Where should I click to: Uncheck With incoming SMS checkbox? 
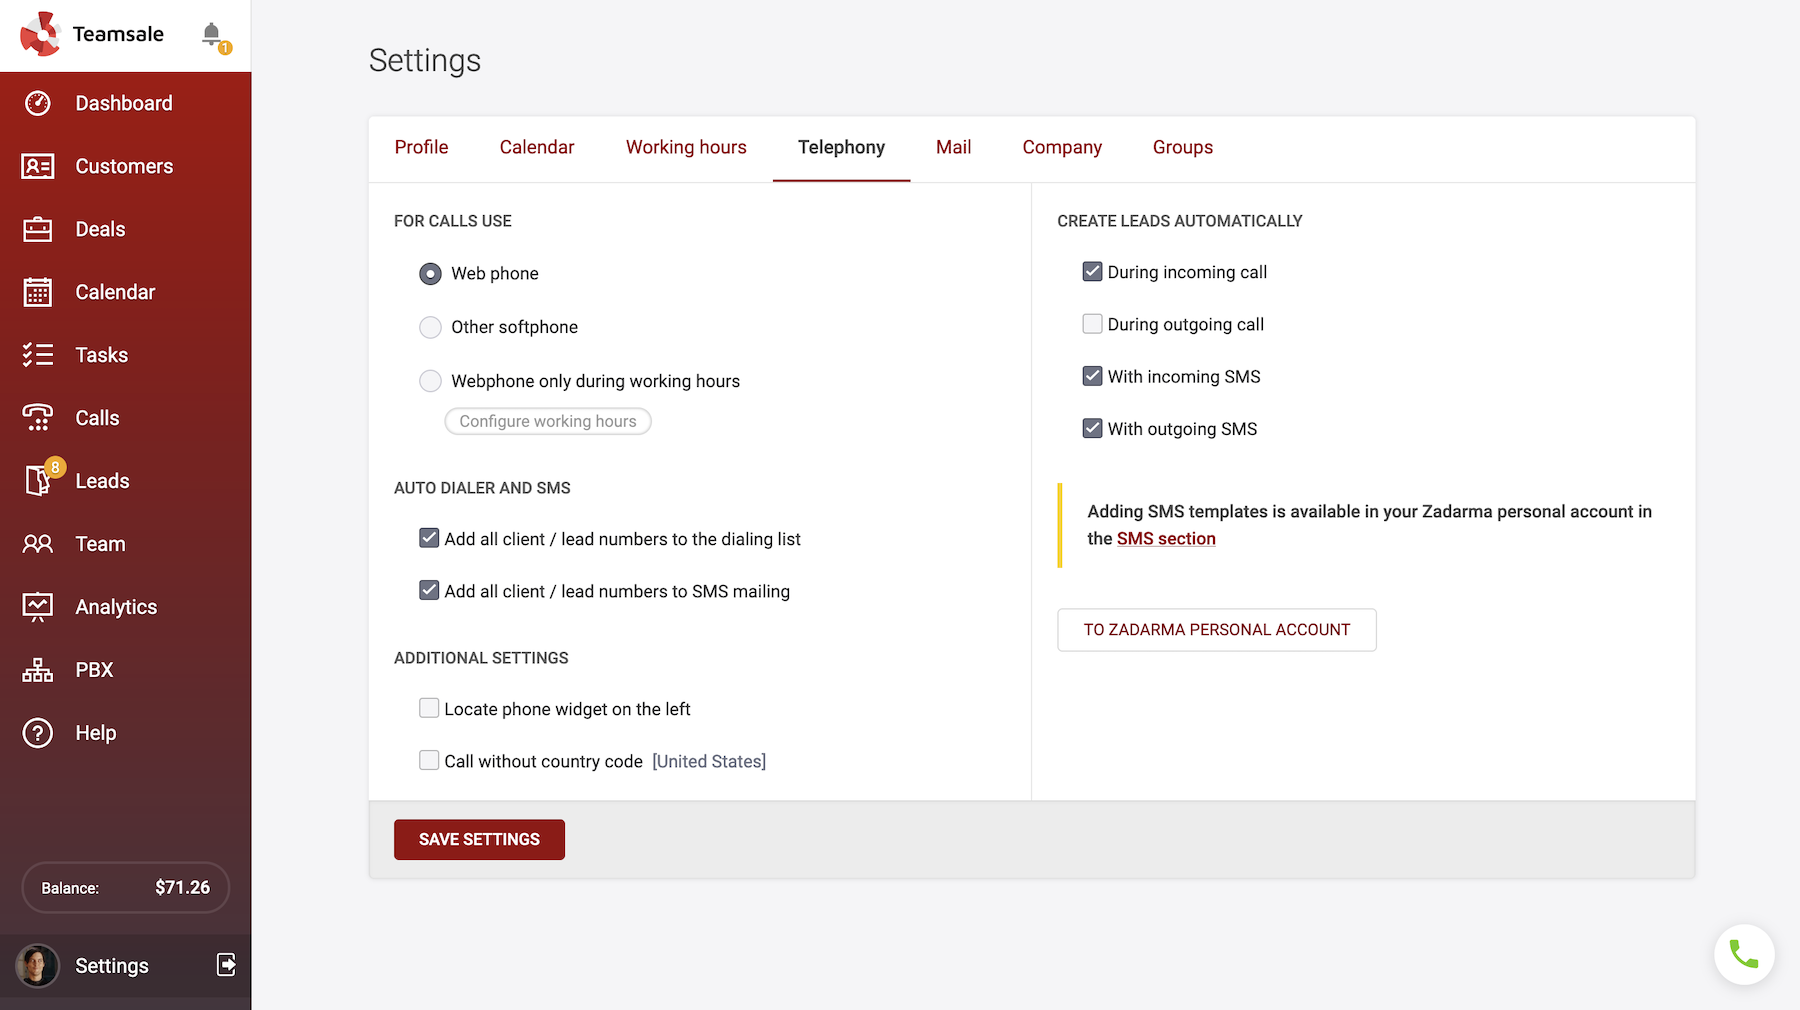(1092, 376)
